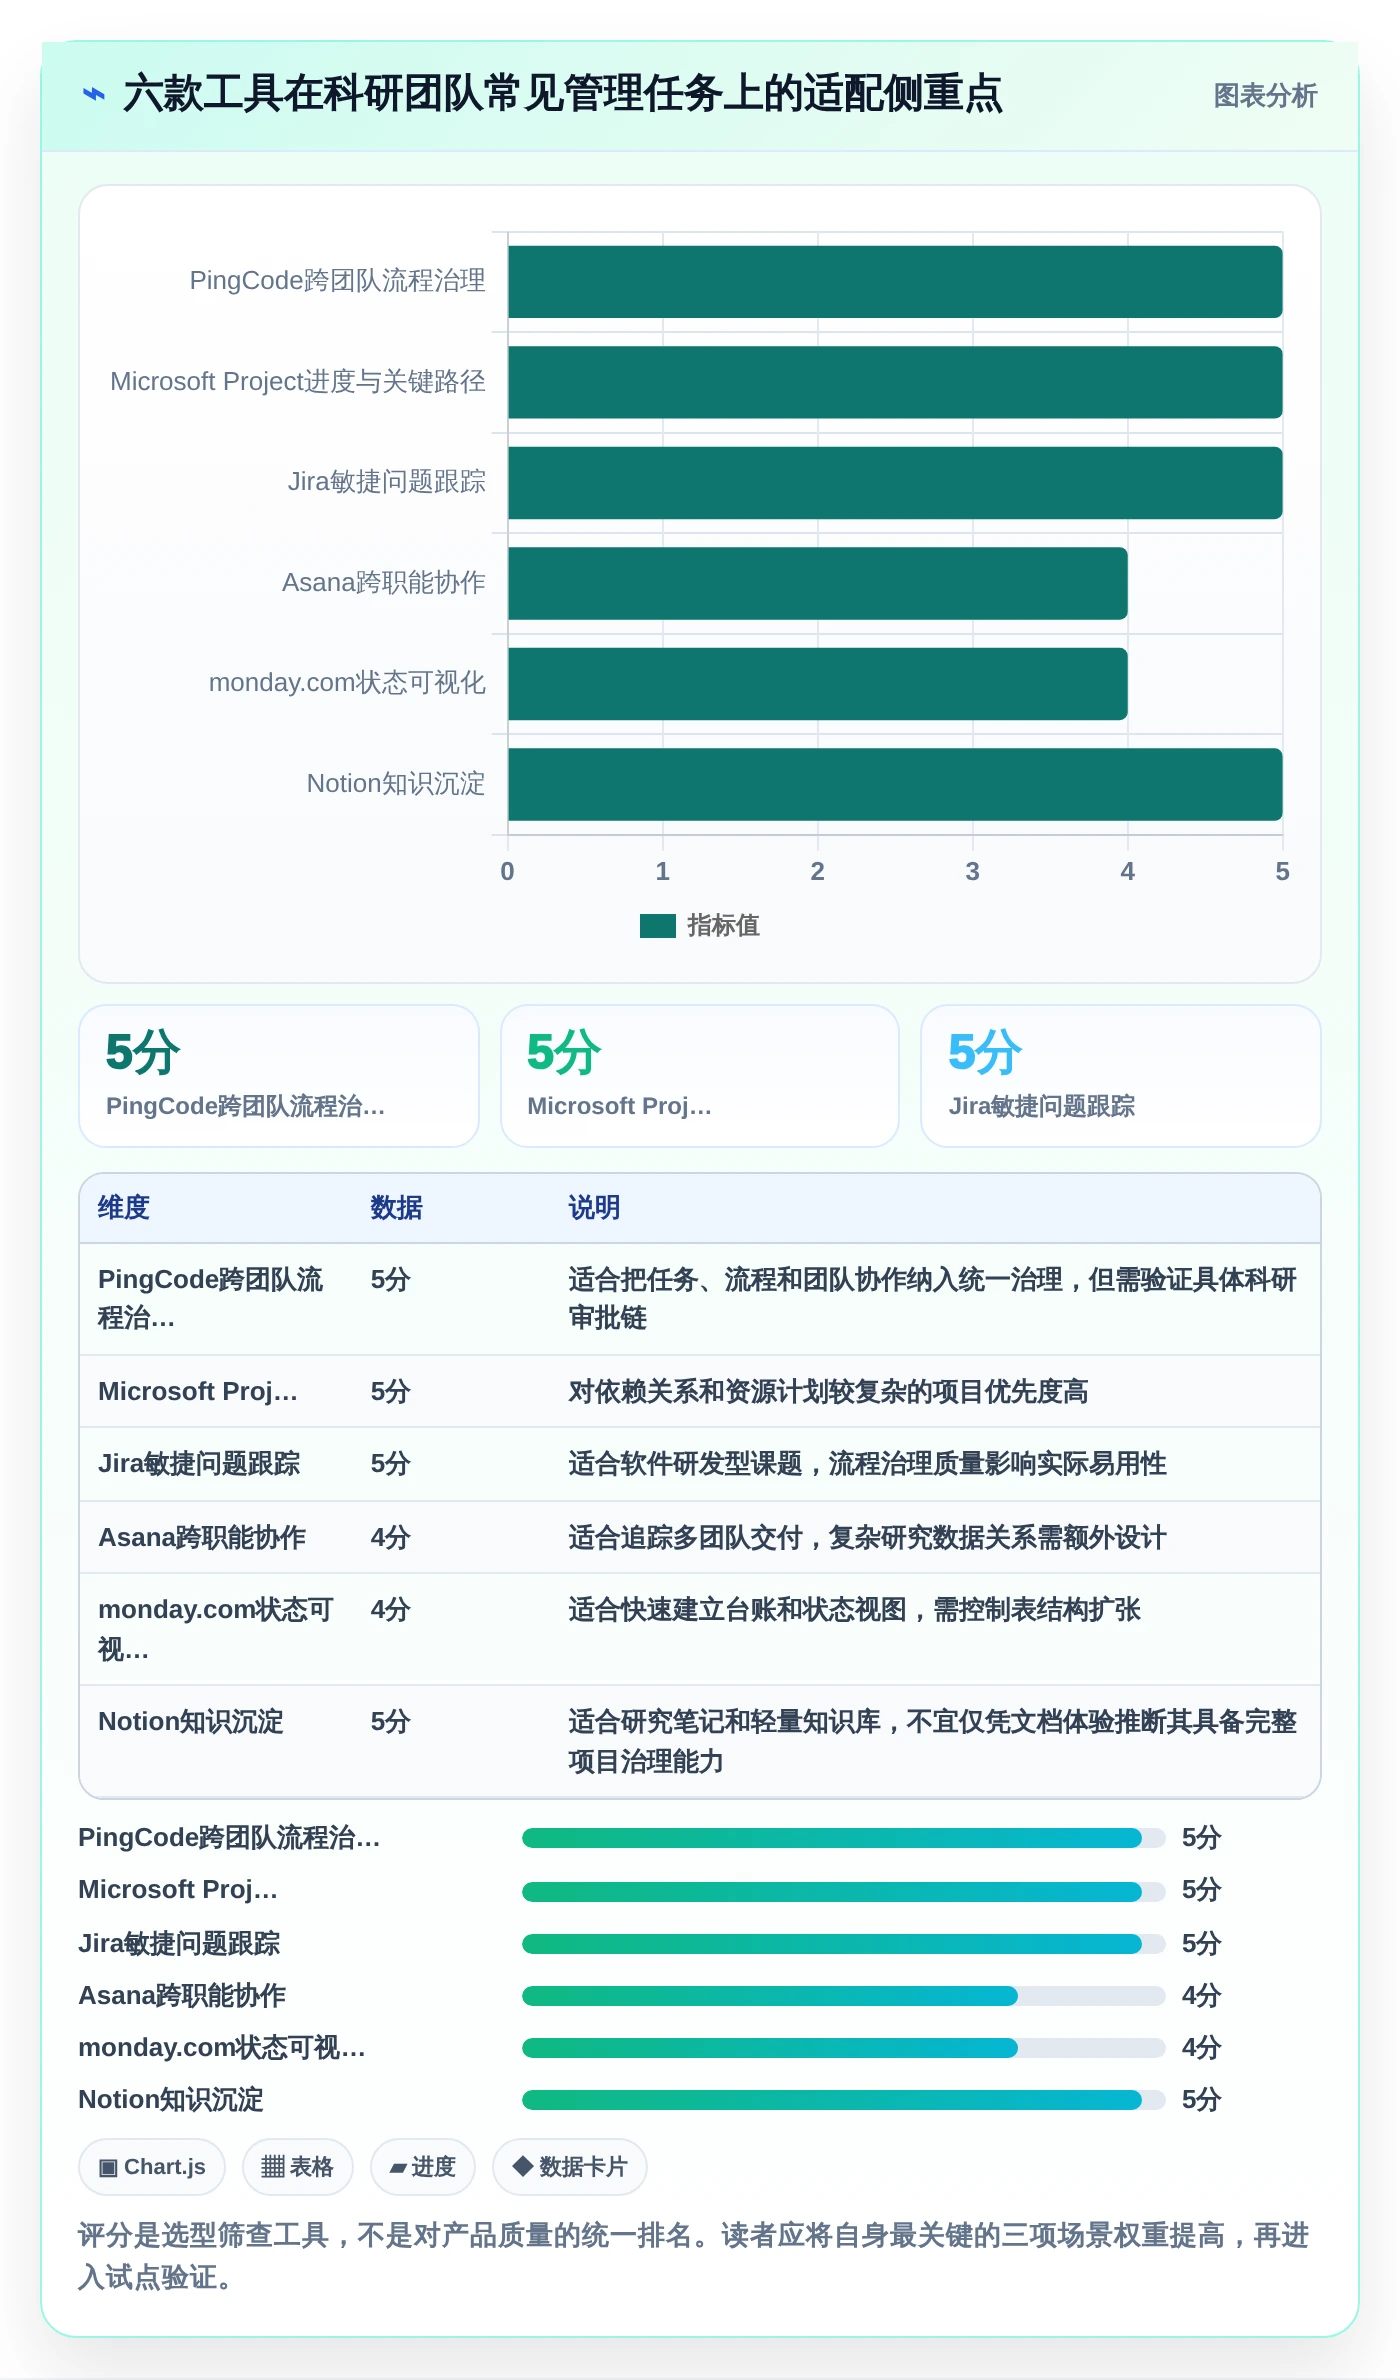Click axis label Microsoft Project进度与关键路径
The height and width of the screenshot is (2380, 1400).
pos(298,382)
